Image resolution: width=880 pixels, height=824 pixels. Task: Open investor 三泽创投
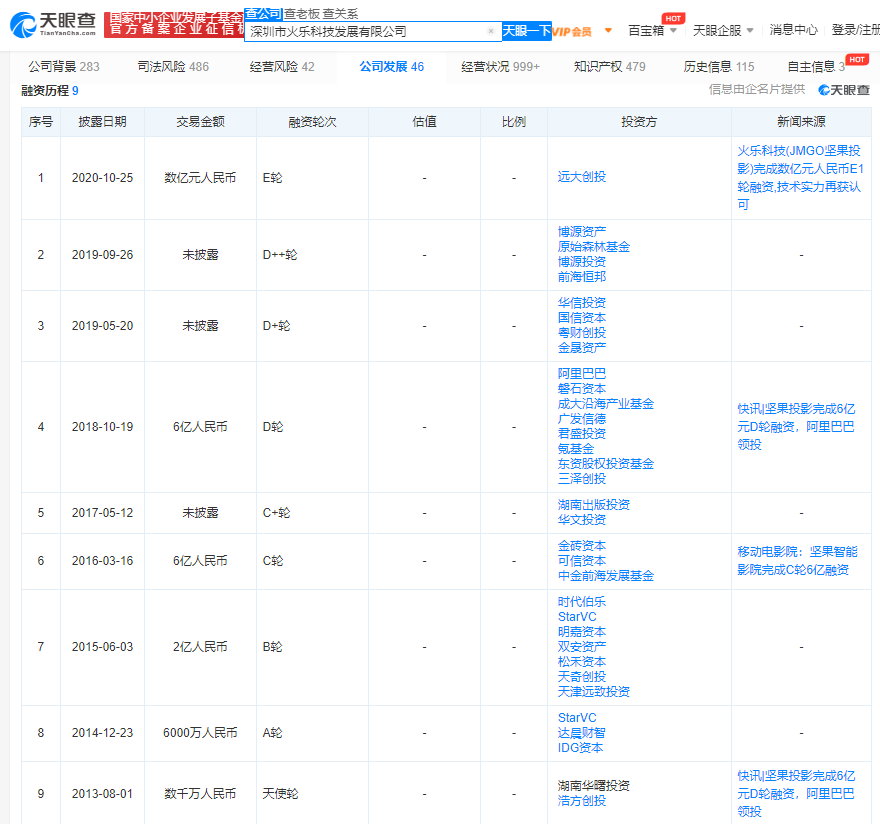click(x=581, y=478)
